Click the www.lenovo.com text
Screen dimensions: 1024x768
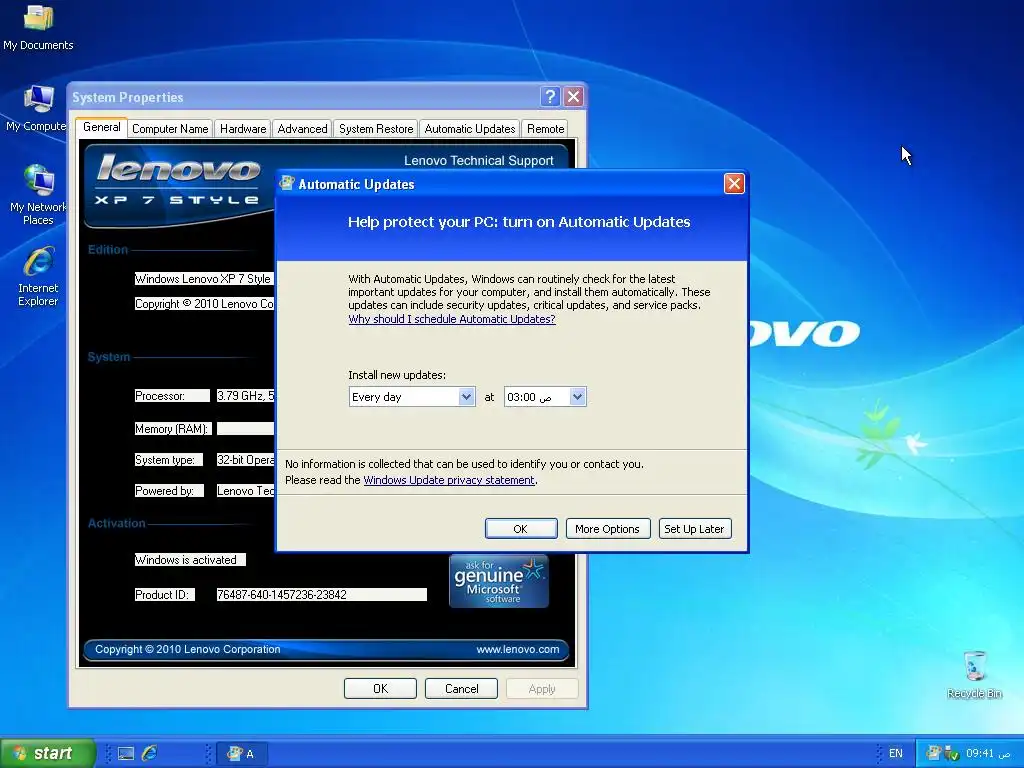517,649
